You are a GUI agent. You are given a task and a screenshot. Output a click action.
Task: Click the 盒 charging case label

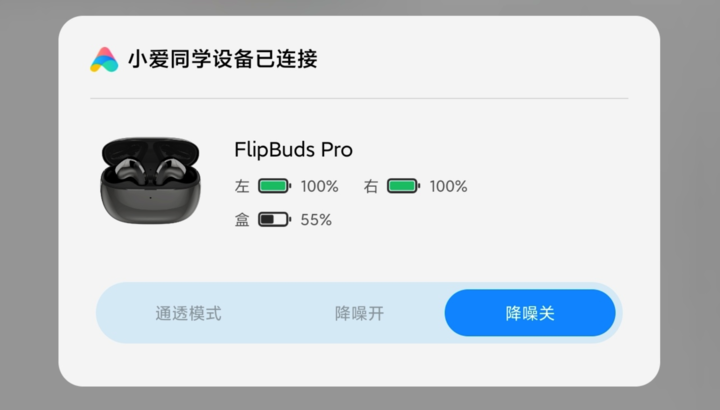click(x=242, y=219)
